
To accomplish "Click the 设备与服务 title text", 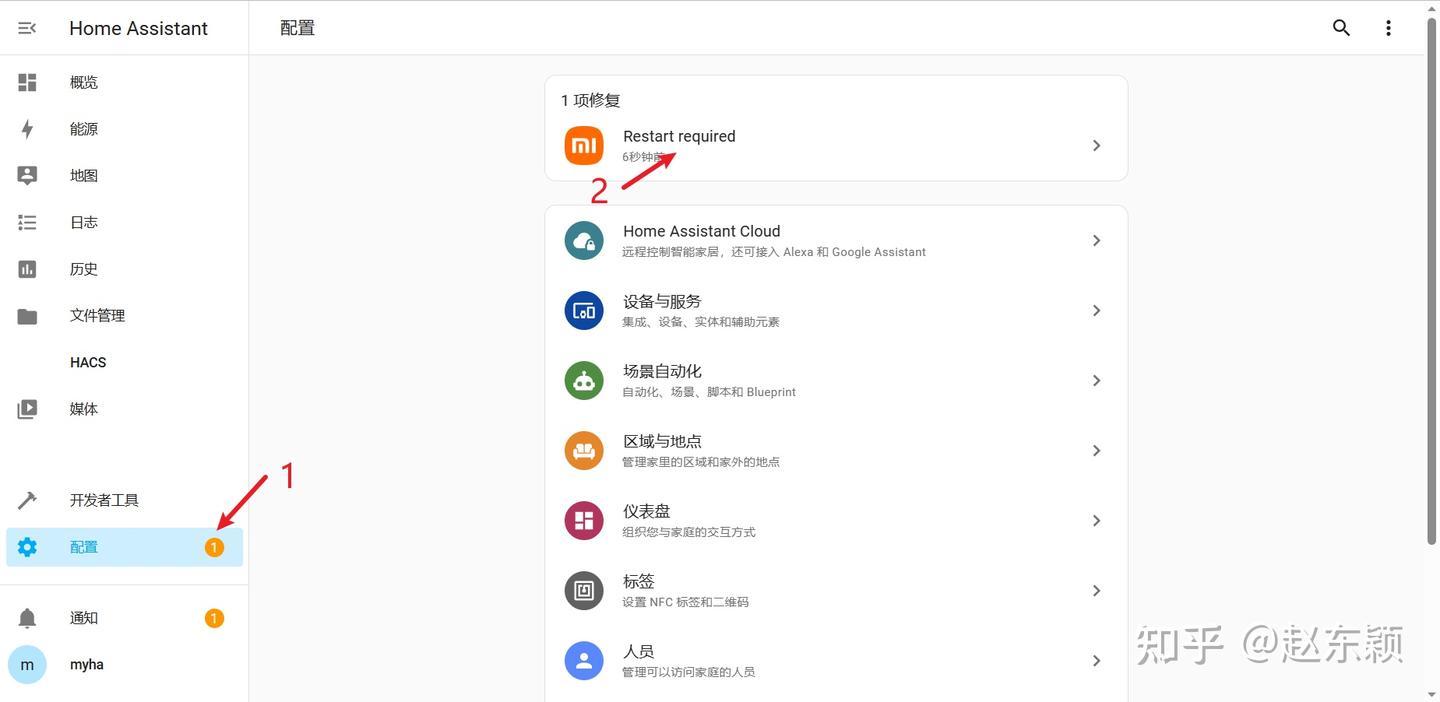I will click(662, 301).
